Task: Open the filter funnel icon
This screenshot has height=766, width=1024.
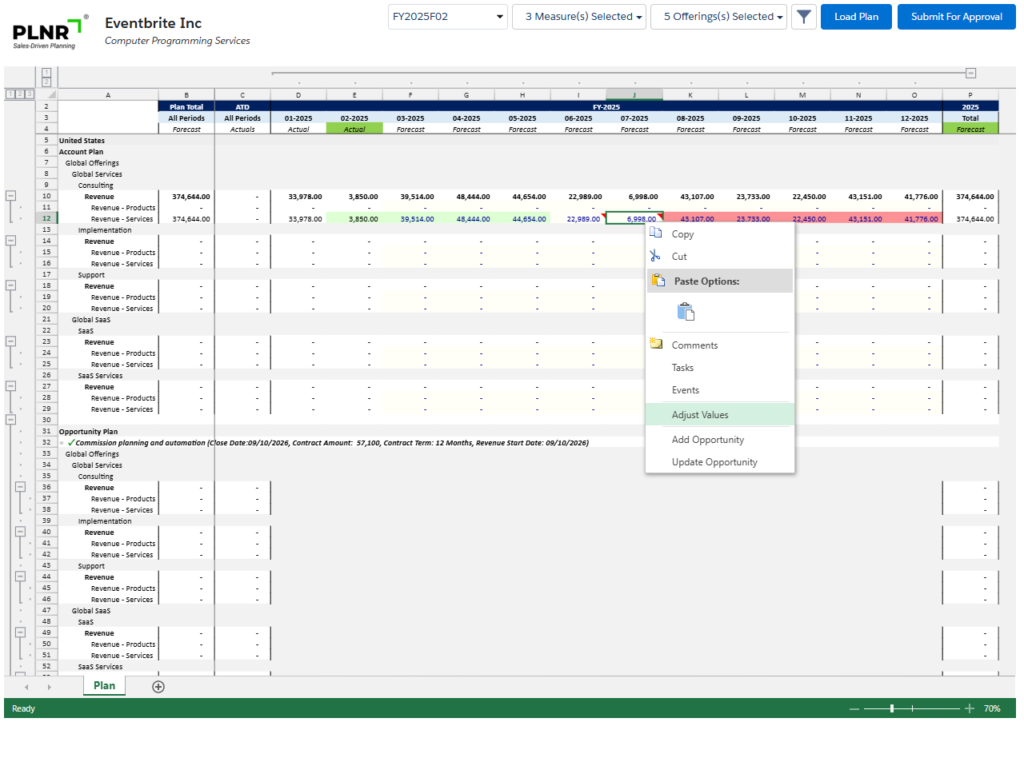Action: (x=803, y=17)
